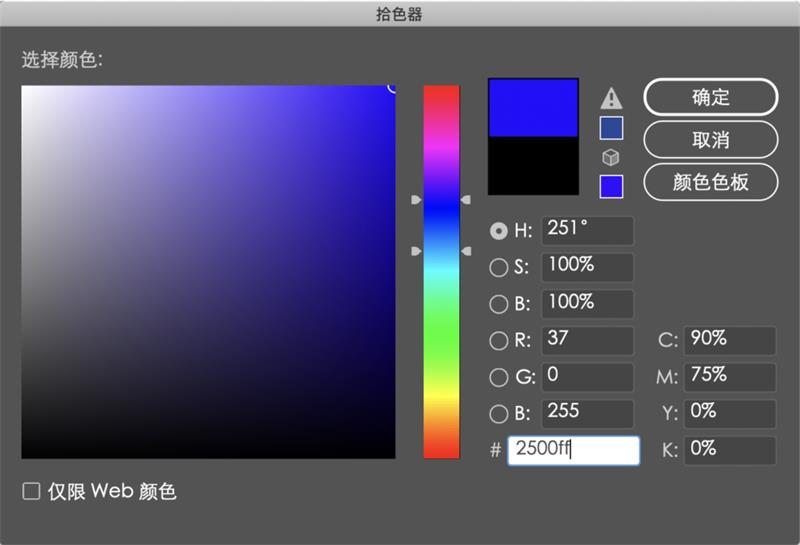
Task: Click the K black percentage field
Action: coord(730,450)
